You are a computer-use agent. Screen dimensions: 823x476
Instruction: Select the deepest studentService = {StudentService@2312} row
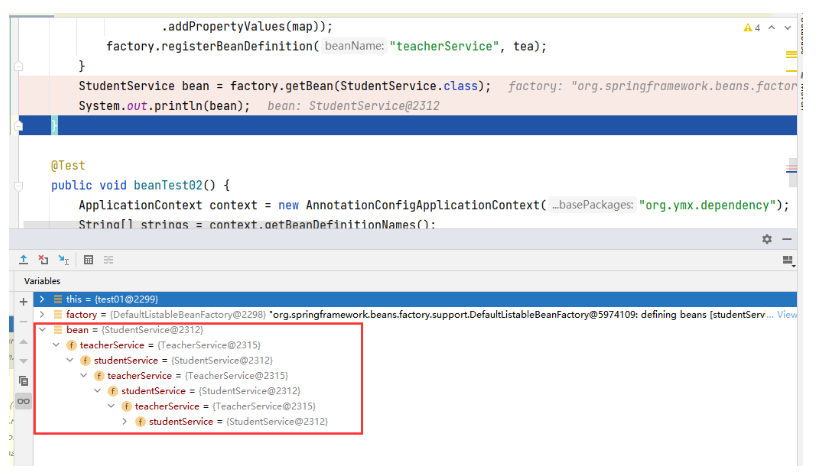point(415,421)
